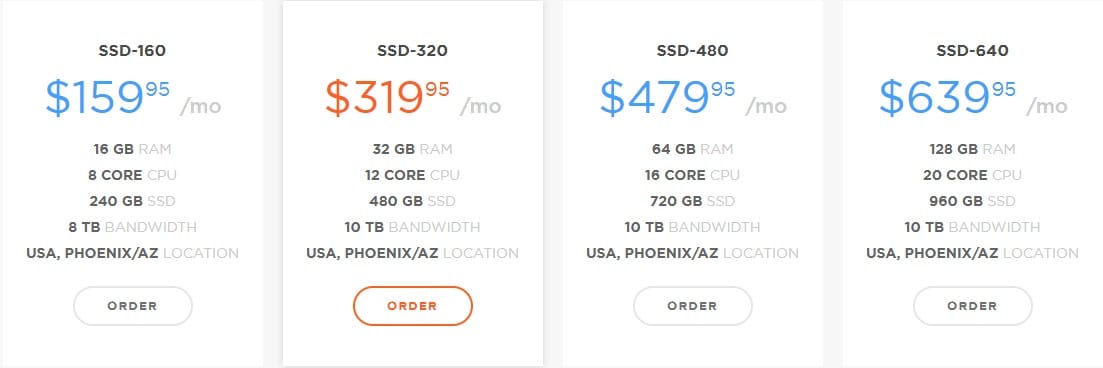Click the 128 GB RAM spec line
Image resolution: width=1103 pixels, height=368 pixels.
click(972, 149)
